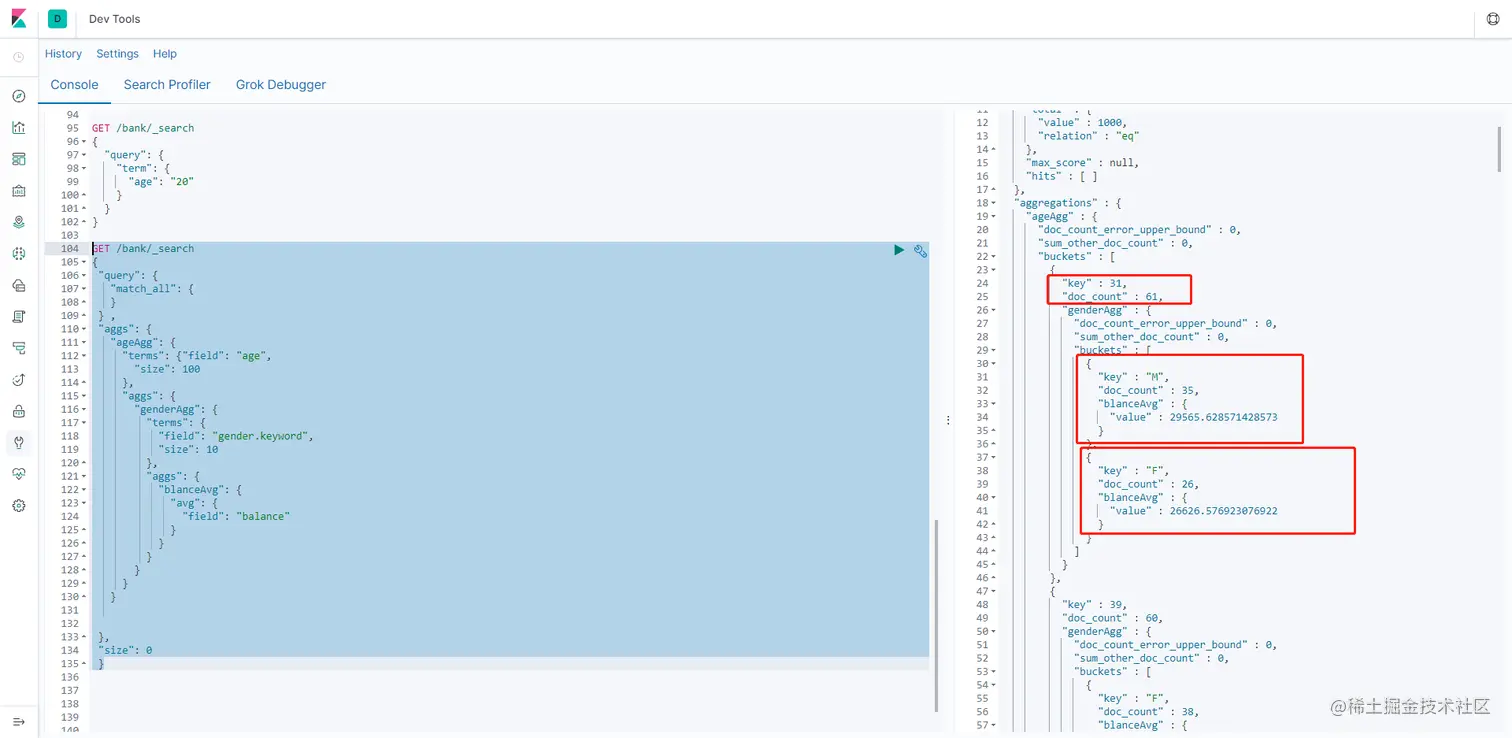Open Visualize from the sidebar
Viewport: 1512px width, 738px height.
[18, 127]
